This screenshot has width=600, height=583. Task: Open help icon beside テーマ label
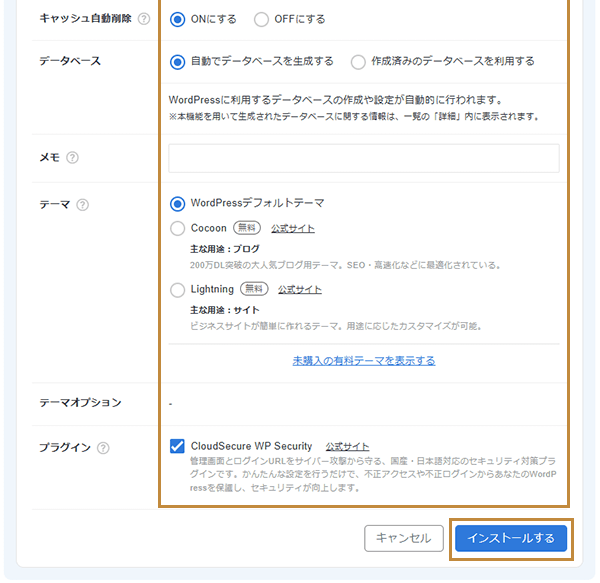click(x=82, y=205)
